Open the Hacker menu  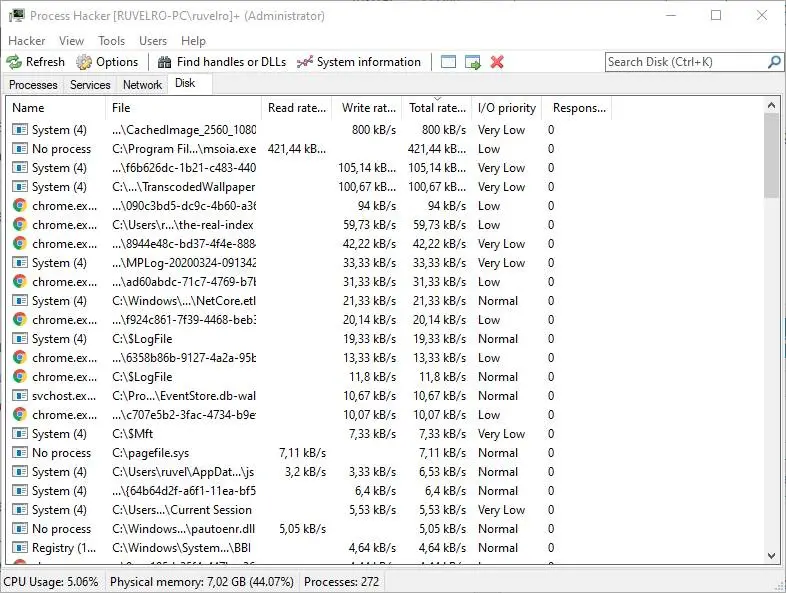(27, 41)
